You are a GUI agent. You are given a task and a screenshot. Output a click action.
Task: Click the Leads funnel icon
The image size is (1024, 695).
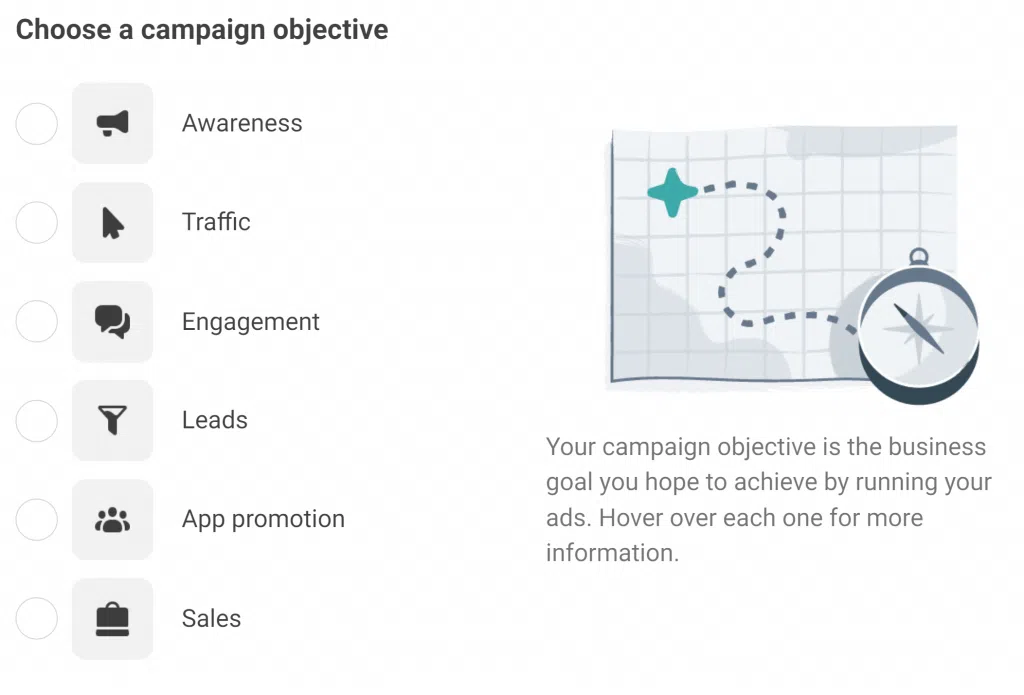point(112,421)
